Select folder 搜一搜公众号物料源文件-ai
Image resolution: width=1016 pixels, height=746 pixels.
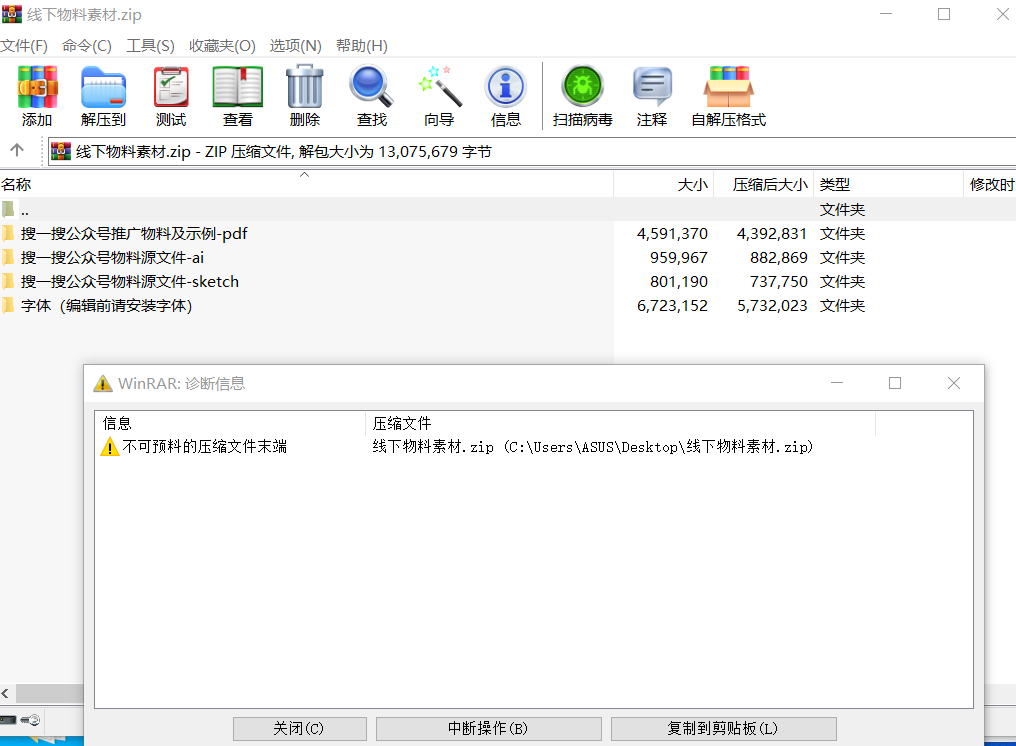point(112,257)
